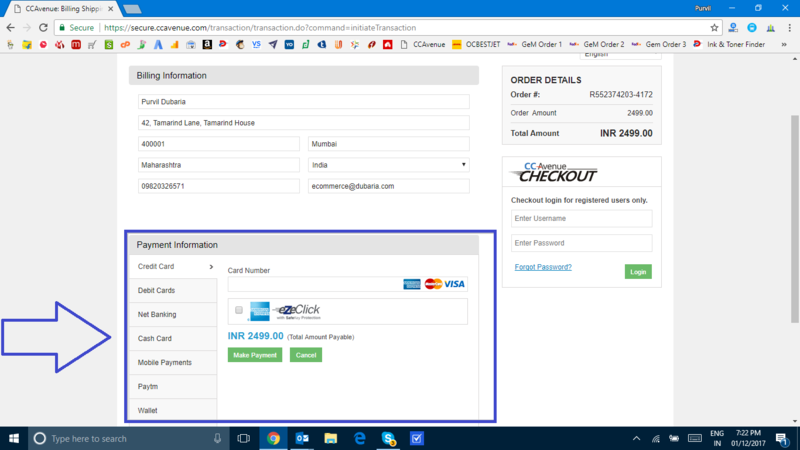Select the Paytm payment option
The width and height of the screenshot is (800, 450).
click(173, 386)
